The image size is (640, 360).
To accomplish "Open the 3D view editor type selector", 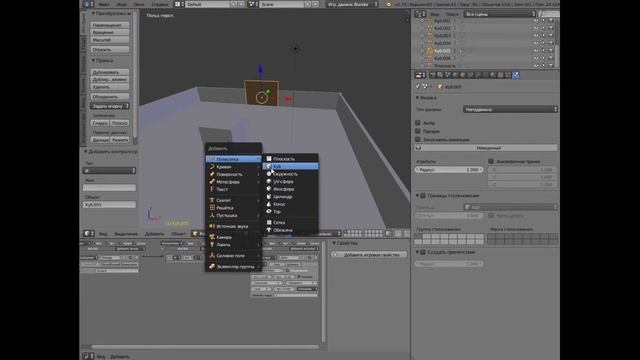I will [x=89, y=233].
